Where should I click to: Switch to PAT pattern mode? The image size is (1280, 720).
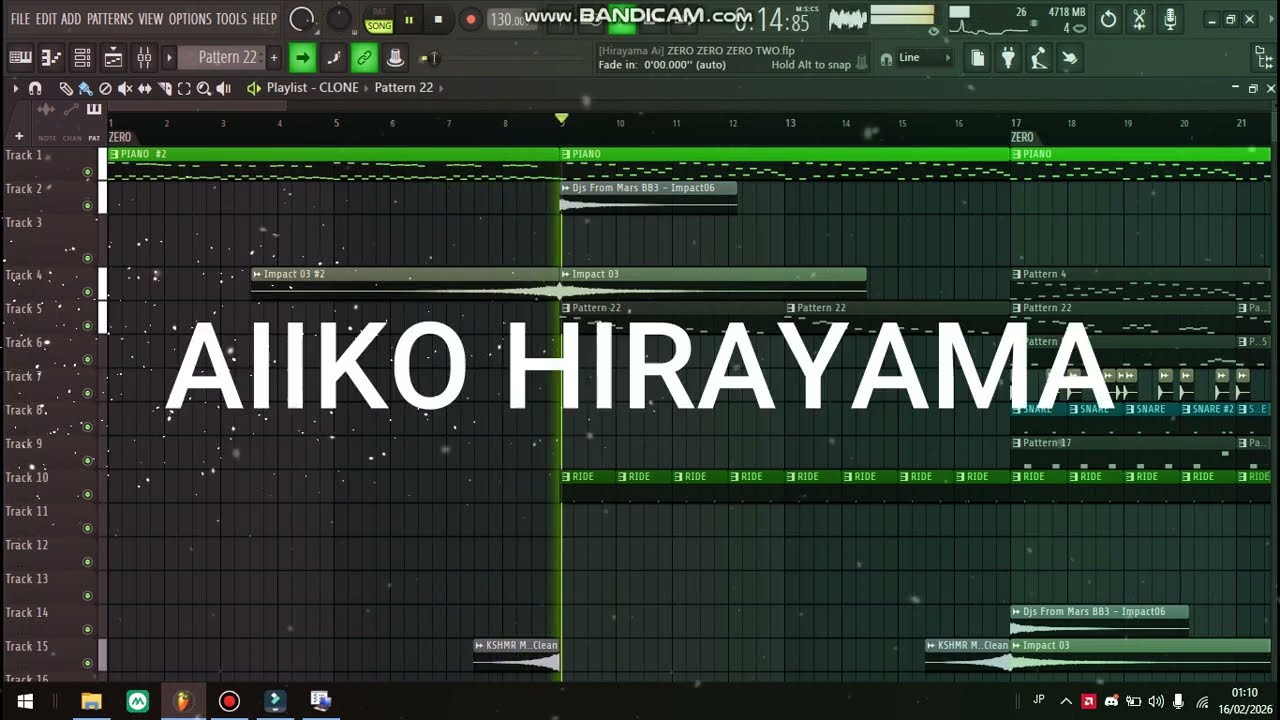379,12
